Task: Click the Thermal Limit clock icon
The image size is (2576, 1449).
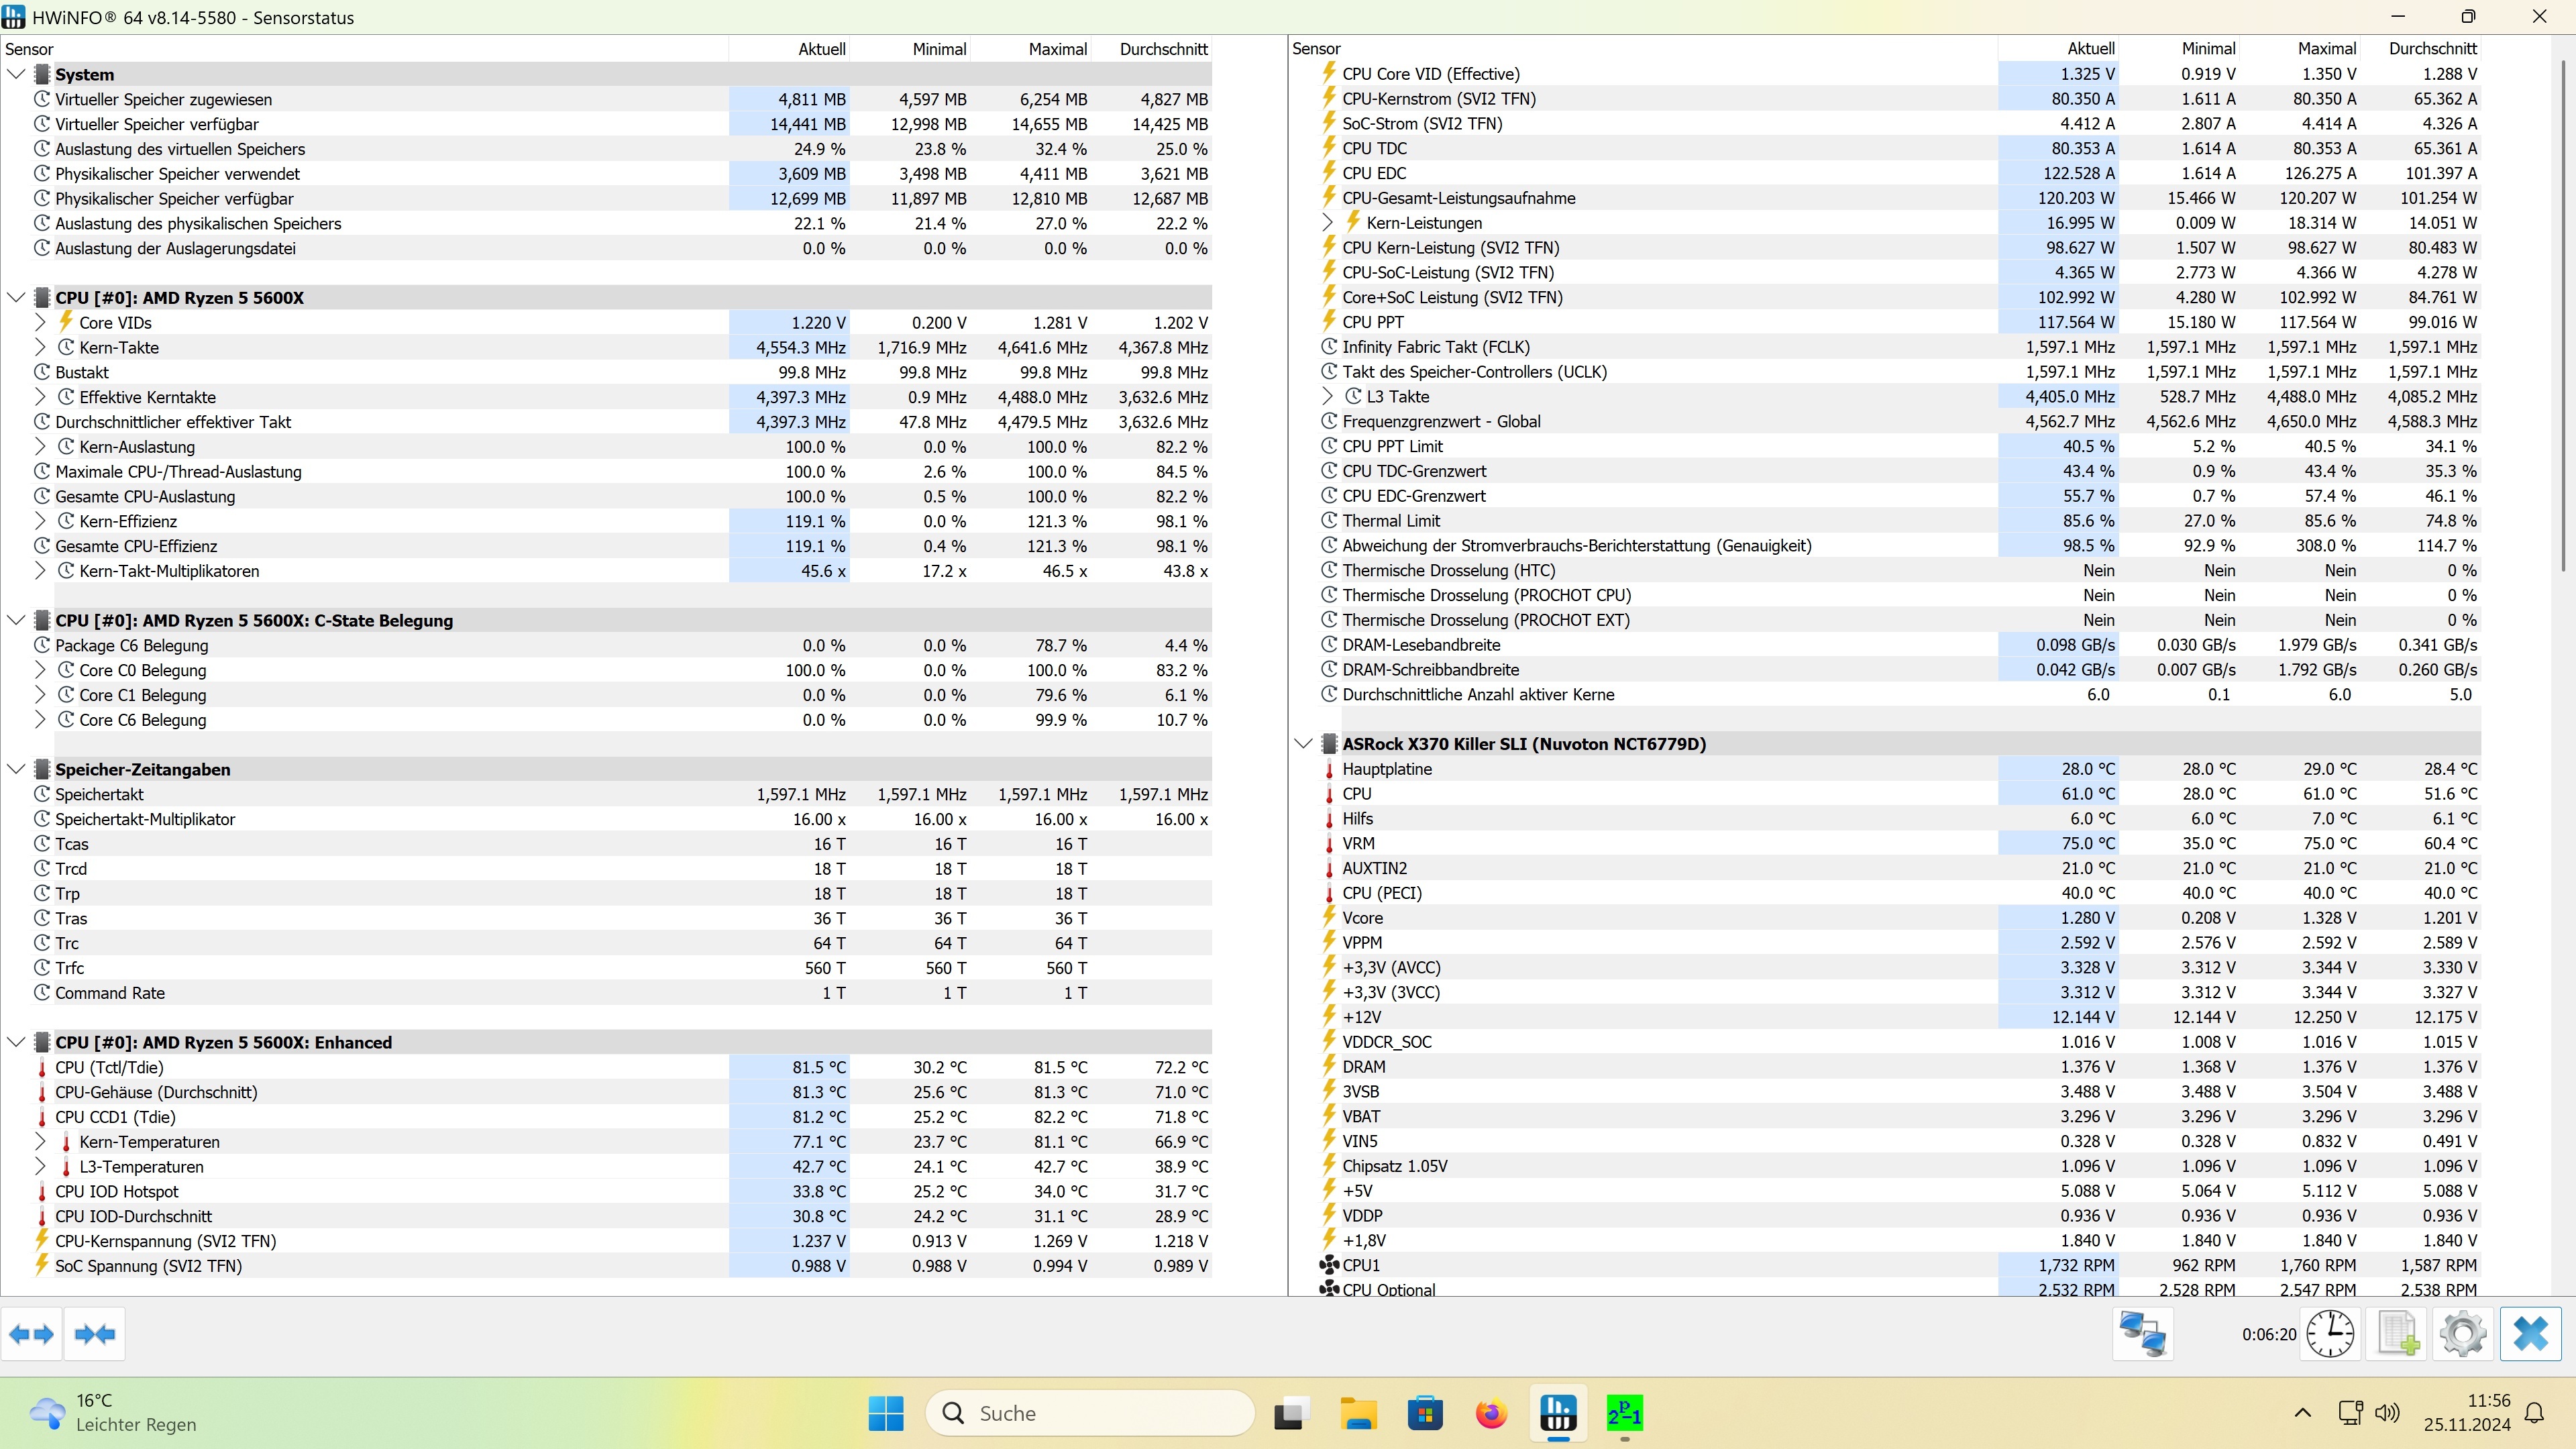Action: [x=1329, y=520]
